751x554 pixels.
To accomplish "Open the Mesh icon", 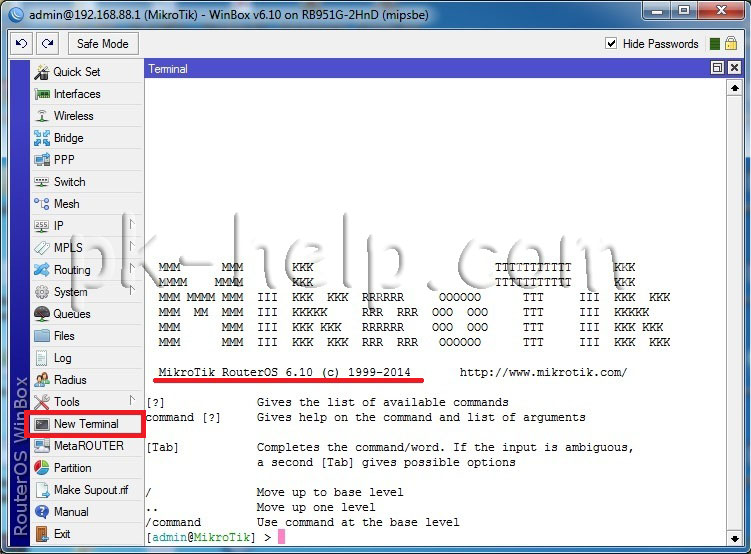I will [42, 204].
